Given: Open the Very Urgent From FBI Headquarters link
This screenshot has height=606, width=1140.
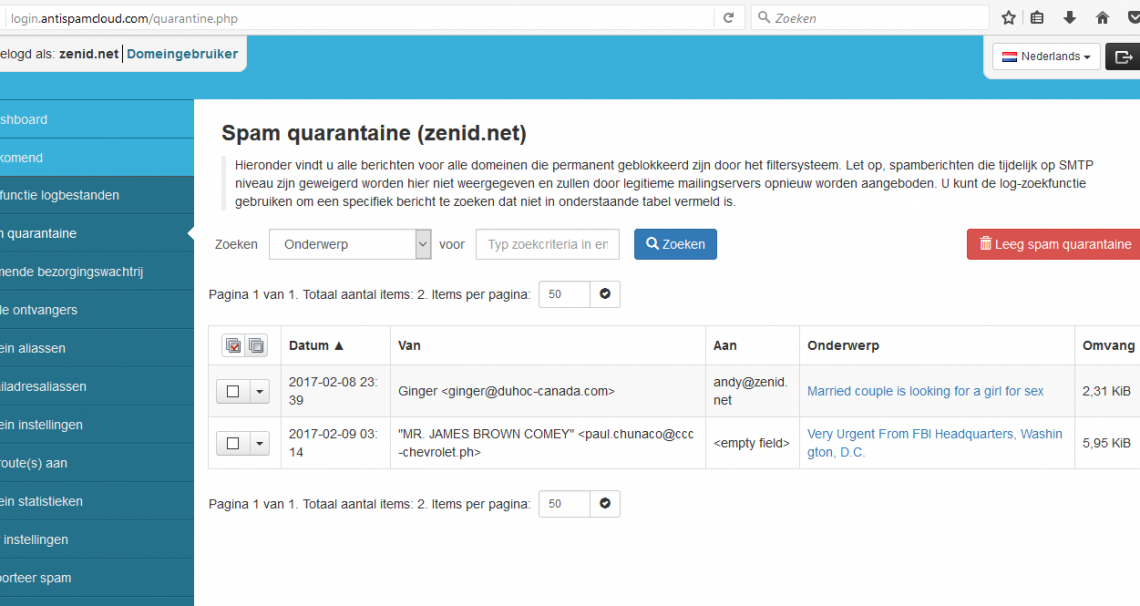Looking at the screenshot, I should 934,443.
